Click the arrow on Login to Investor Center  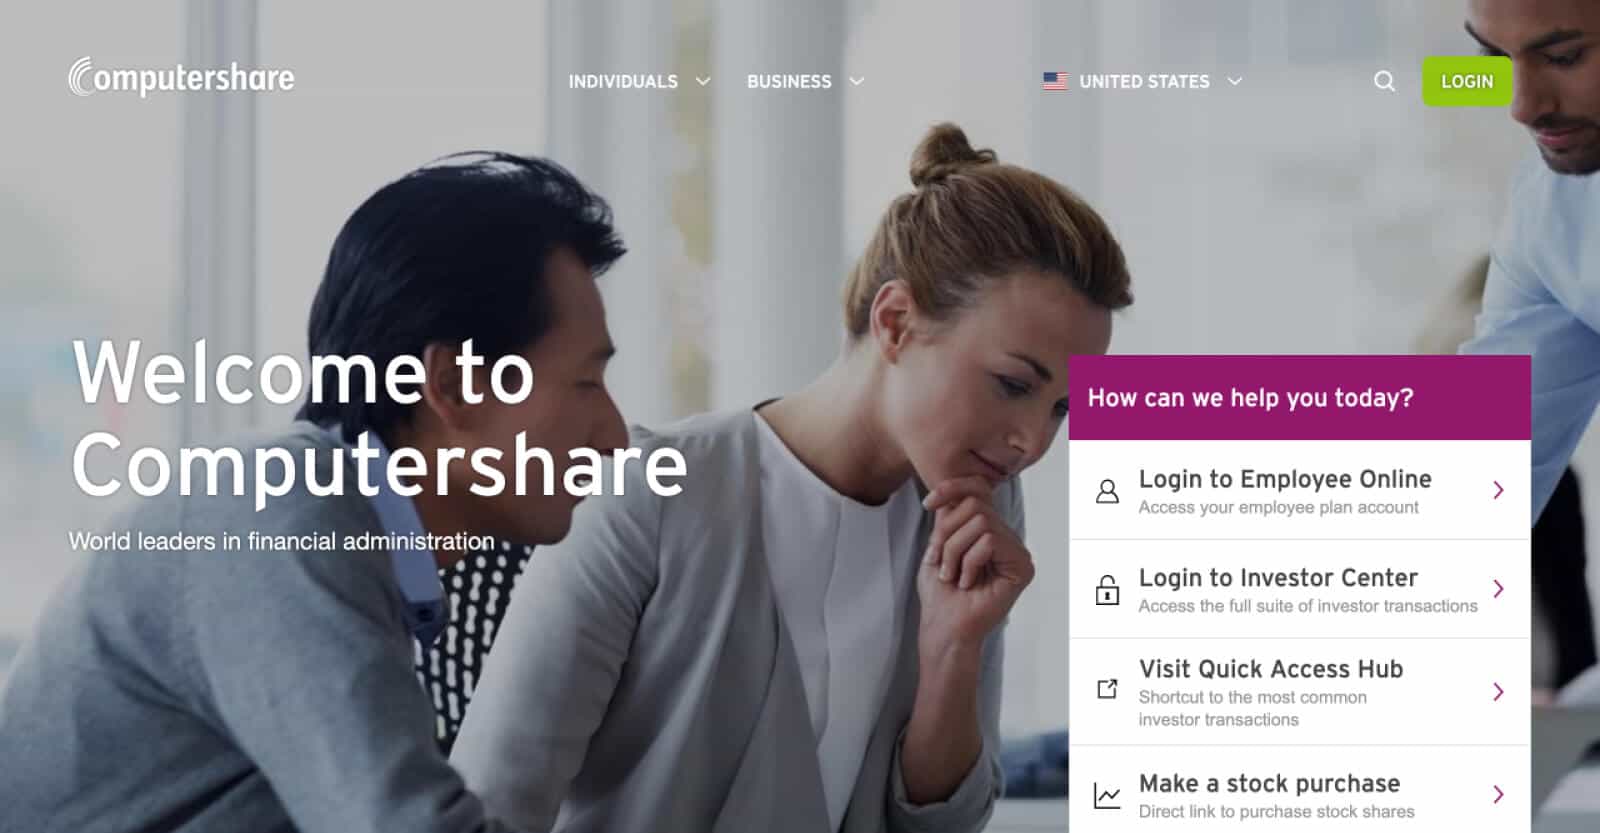(1498, 589)
